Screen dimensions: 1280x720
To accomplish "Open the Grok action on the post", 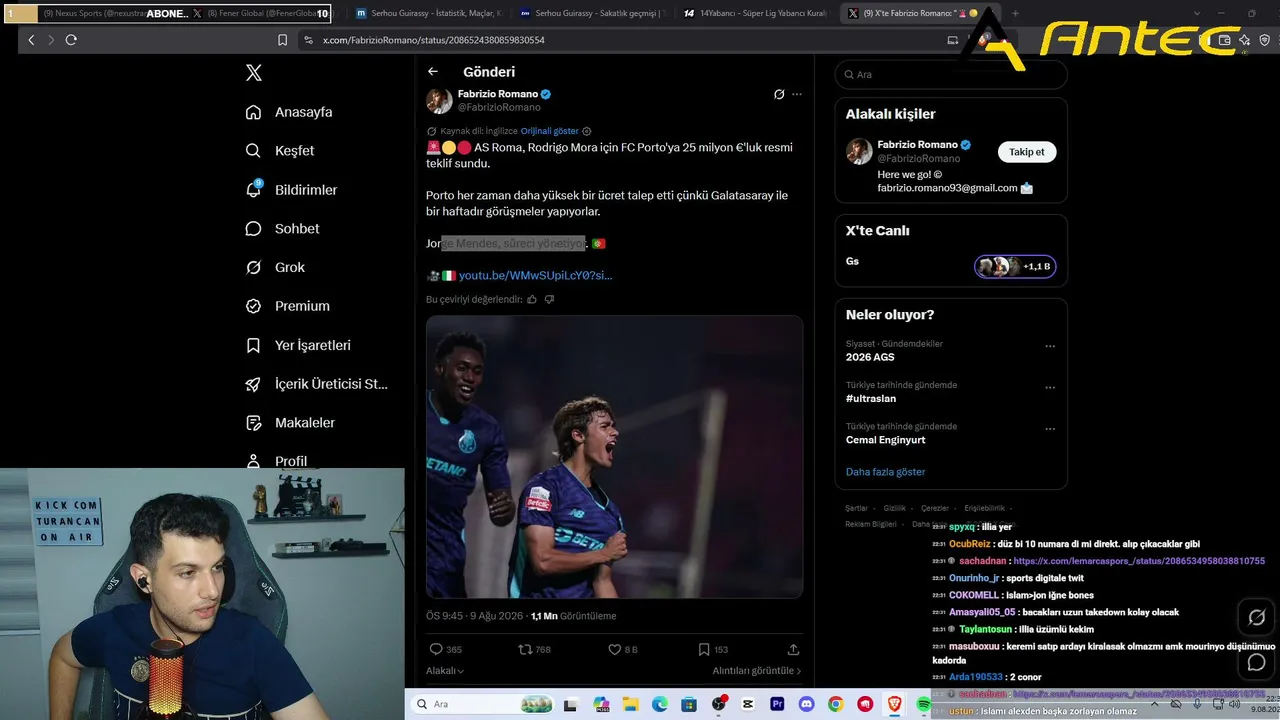I will (x=779, y=94).
